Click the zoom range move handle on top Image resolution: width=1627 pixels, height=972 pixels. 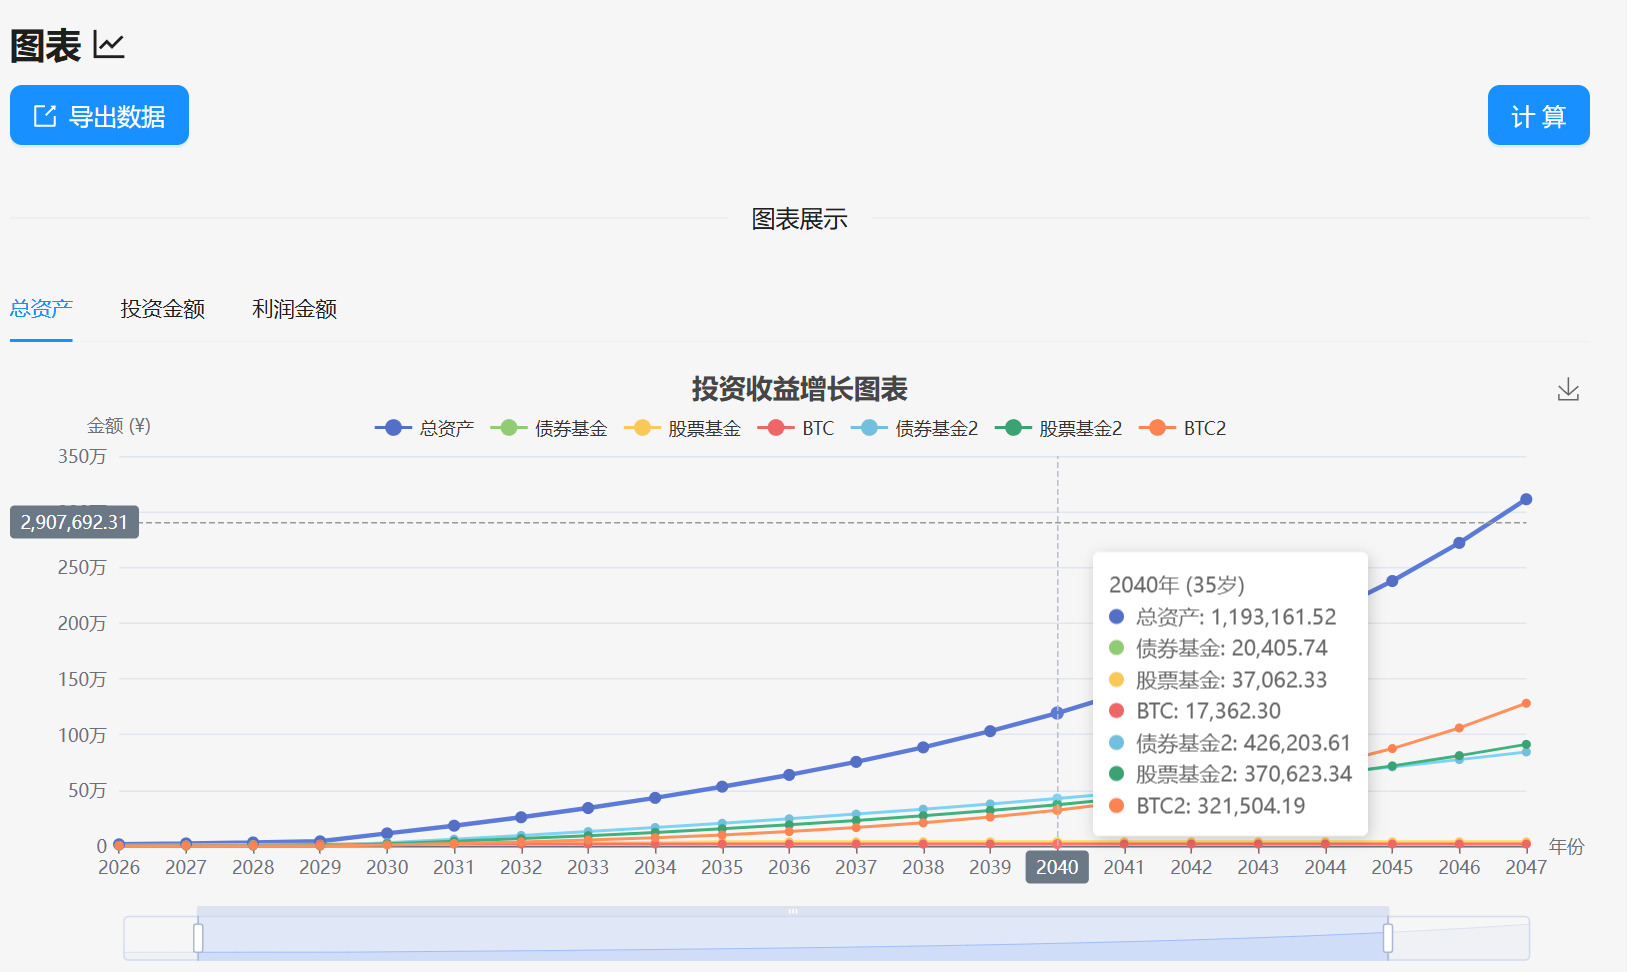tap(793, 911)
